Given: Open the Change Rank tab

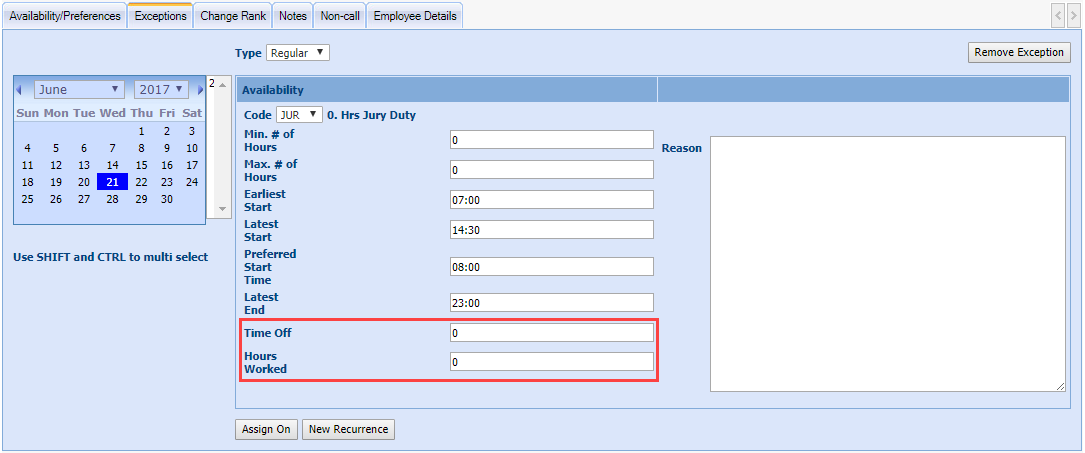Looking at the screenshot, I should pos(233,16).
